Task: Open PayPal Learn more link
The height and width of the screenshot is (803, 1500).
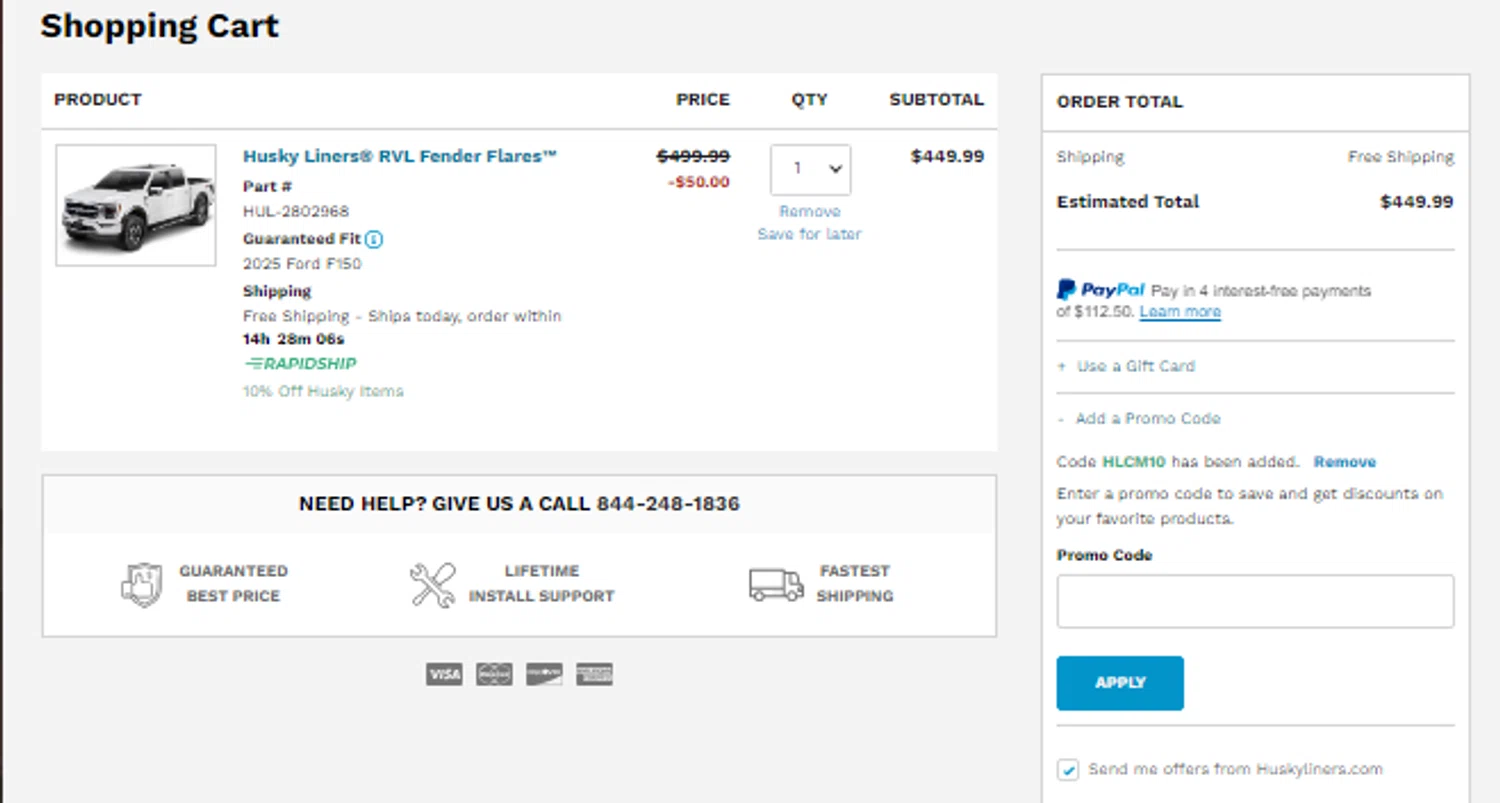Action: click(1180, 312)
